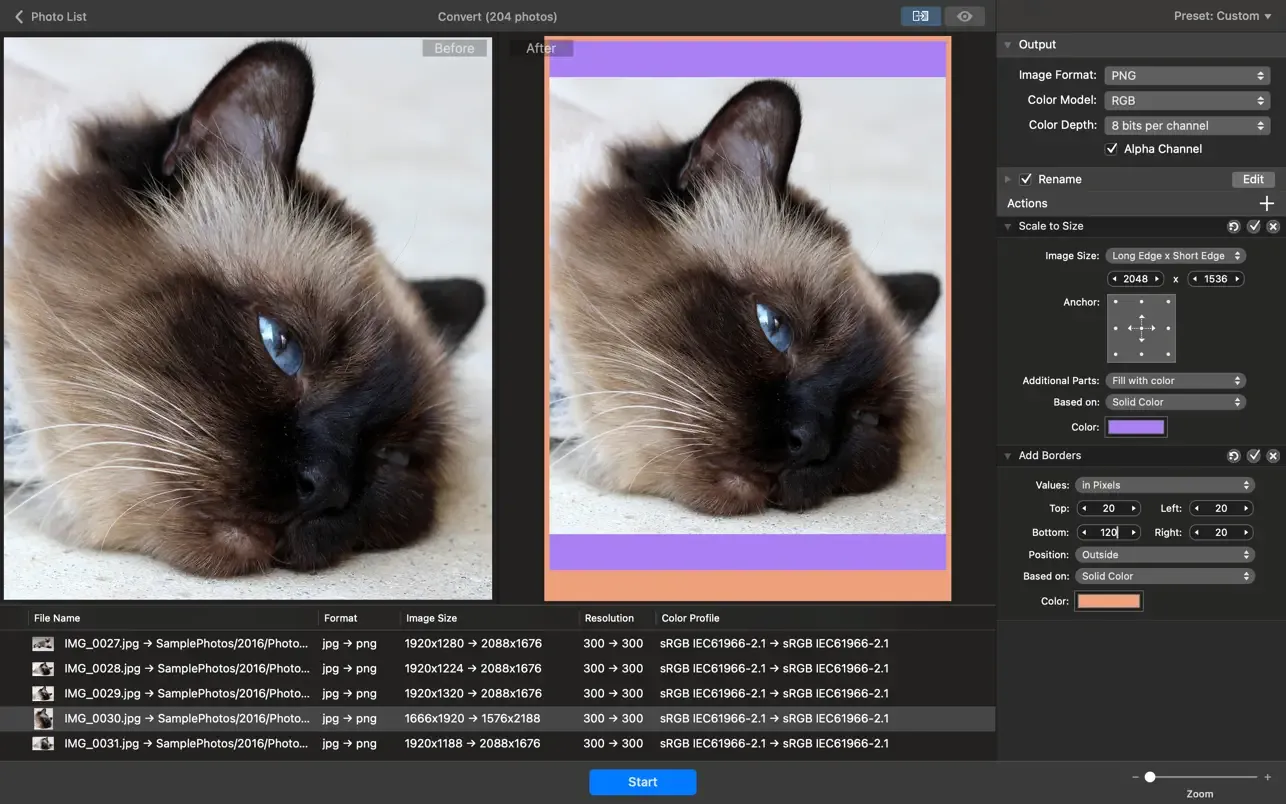Select the IMG_0031.jpg thumbnail
Screen dimensions: 1286x804
pos(43,744)
